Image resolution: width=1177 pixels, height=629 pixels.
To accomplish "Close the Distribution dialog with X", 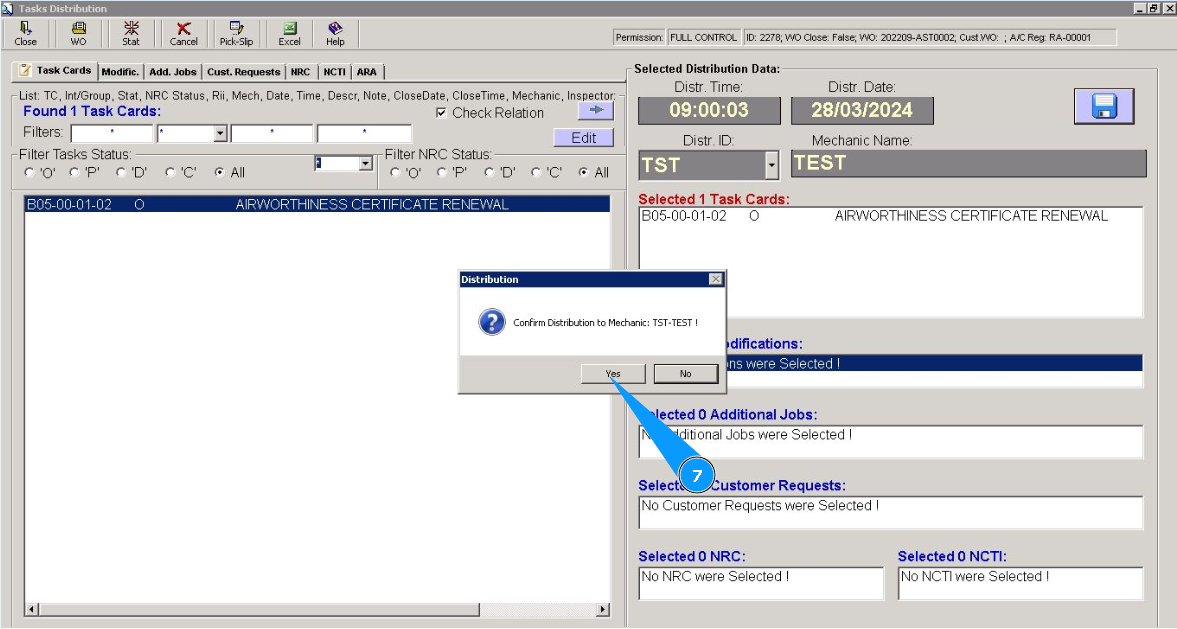I will point(716,279).
